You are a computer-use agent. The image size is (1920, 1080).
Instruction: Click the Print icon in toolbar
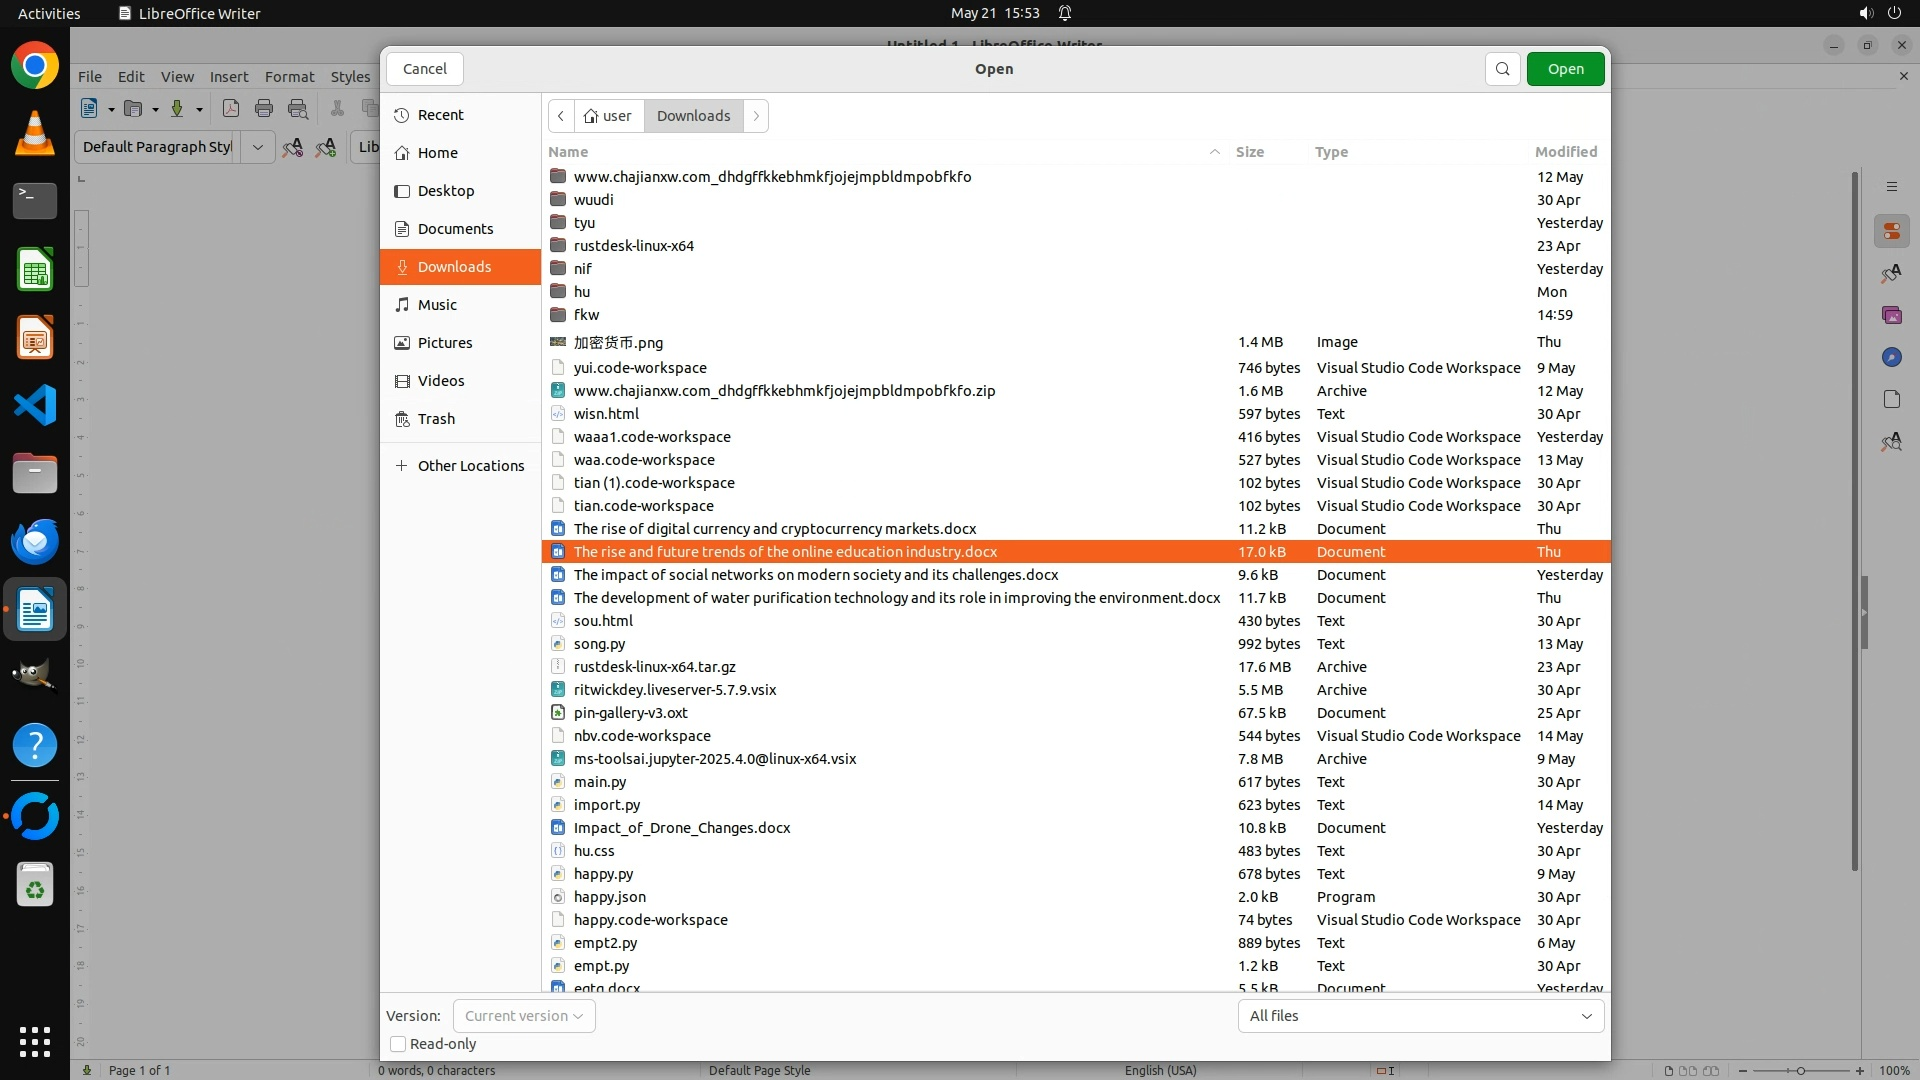(264, 109)
